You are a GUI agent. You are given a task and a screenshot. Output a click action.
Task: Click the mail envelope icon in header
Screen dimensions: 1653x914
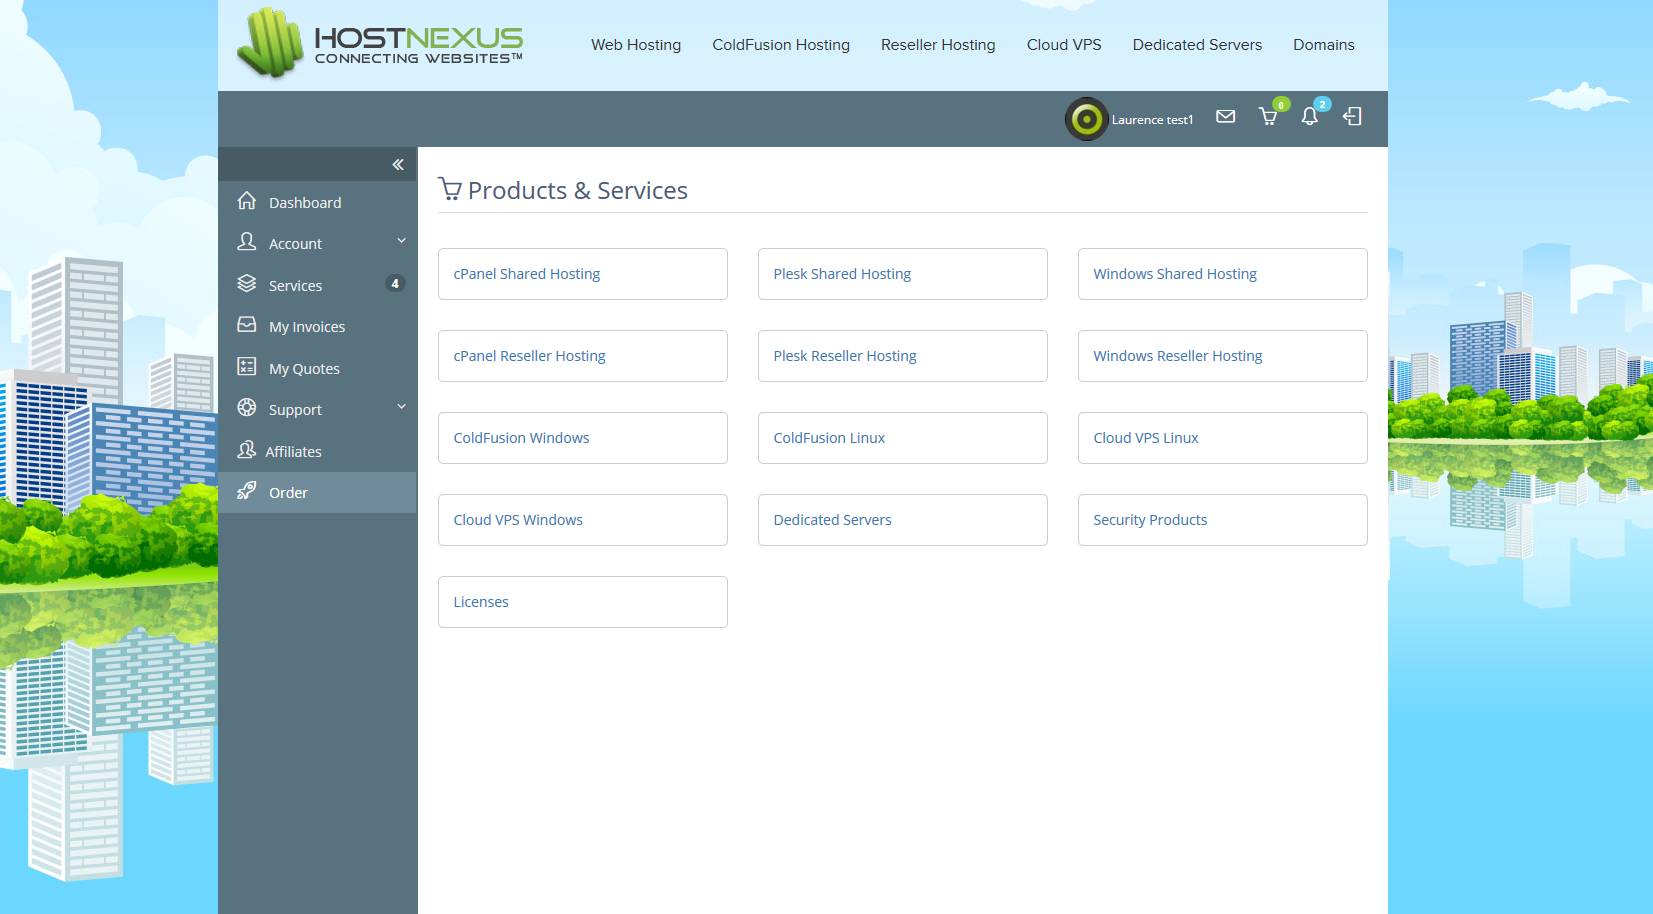1225,117
